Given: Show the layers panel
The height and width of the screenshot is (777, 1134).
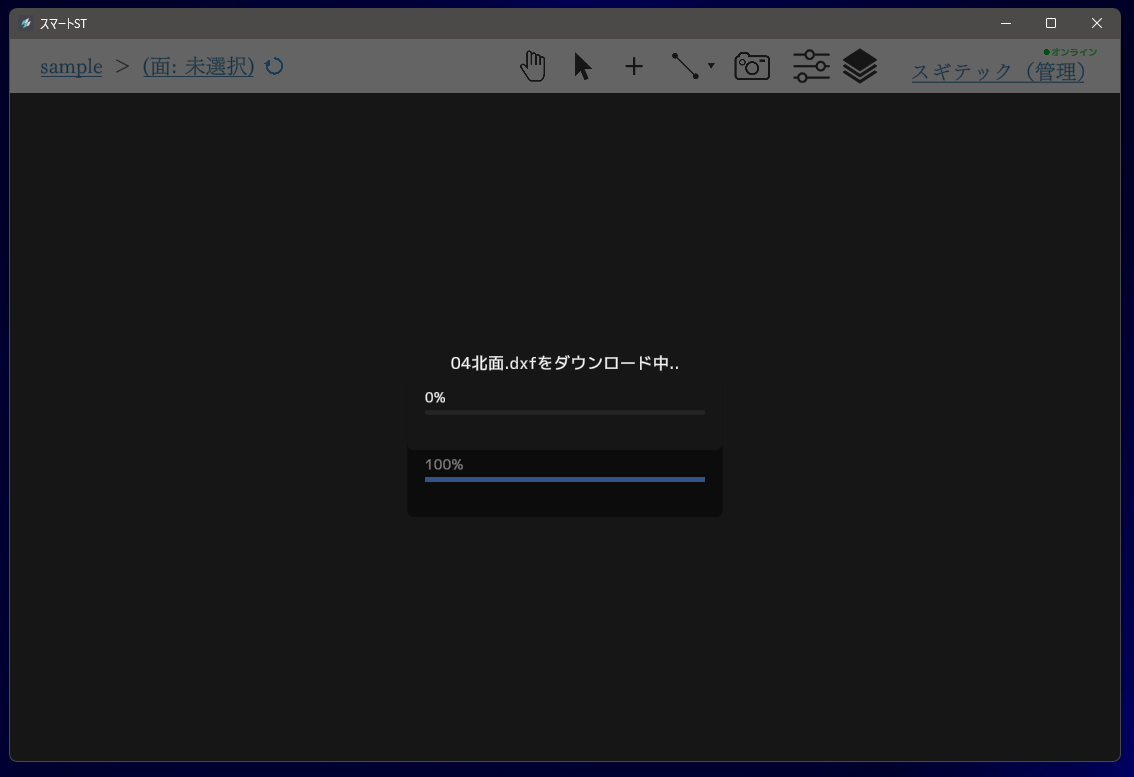Looking at the screenshot, I should [860, 67].
